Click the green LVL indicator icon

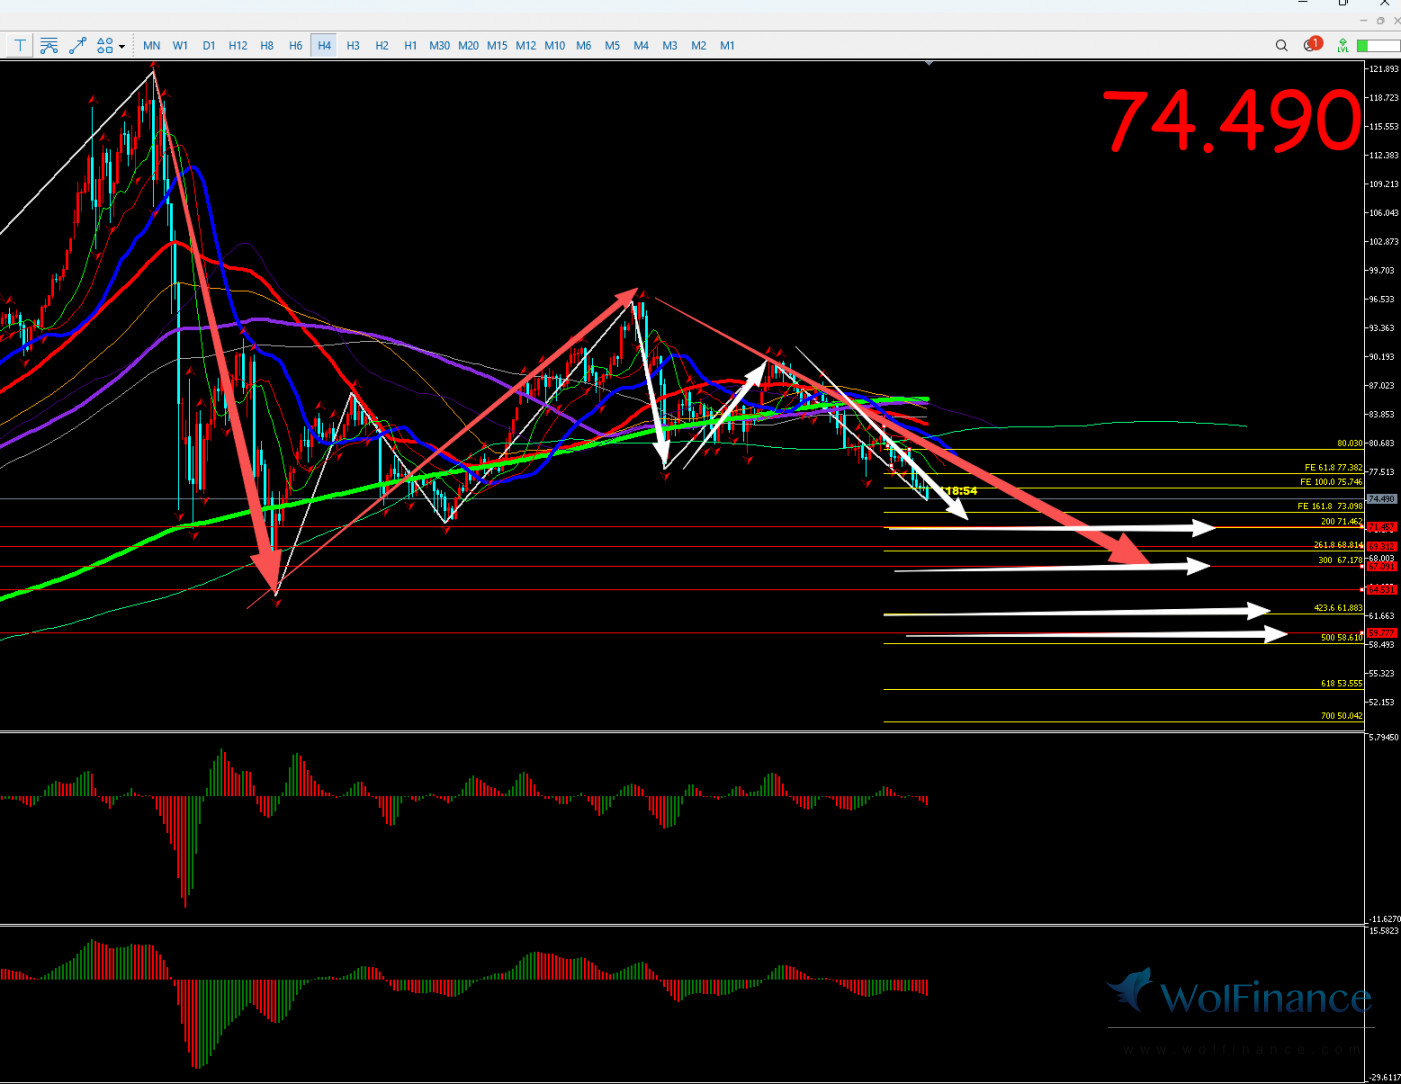pos(1342,45)
